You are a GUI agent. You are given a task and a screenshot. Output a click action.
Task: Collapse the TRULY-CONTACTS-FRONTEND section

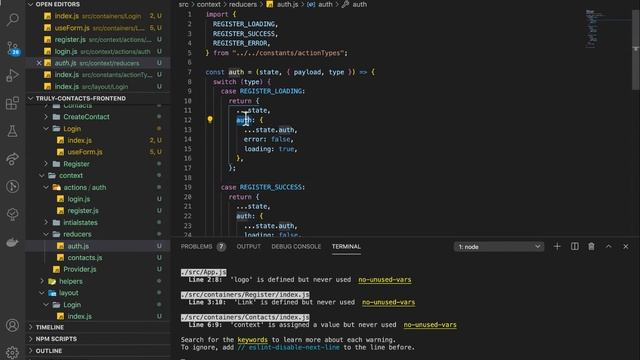(30, 98)
